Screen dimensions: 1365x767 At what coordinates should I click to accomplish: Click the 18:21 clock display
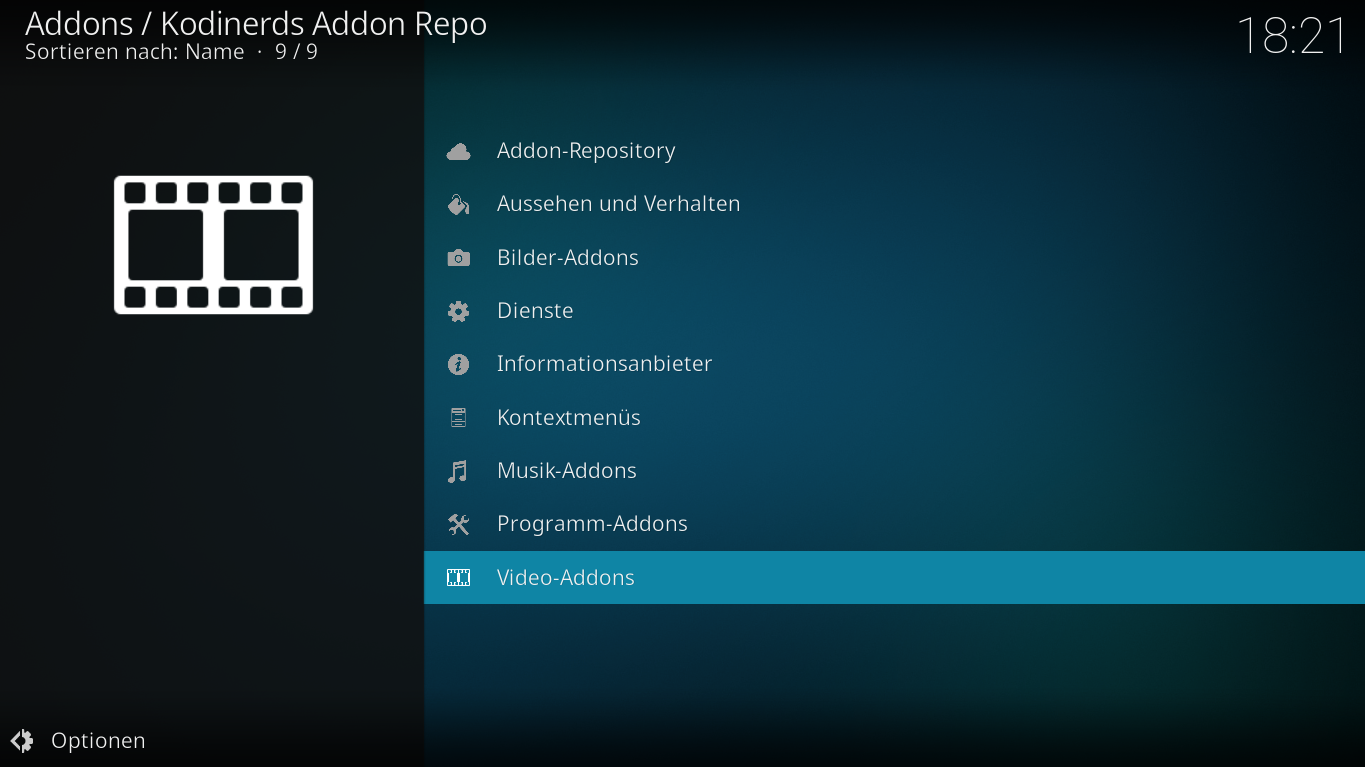click(1292, 36)
